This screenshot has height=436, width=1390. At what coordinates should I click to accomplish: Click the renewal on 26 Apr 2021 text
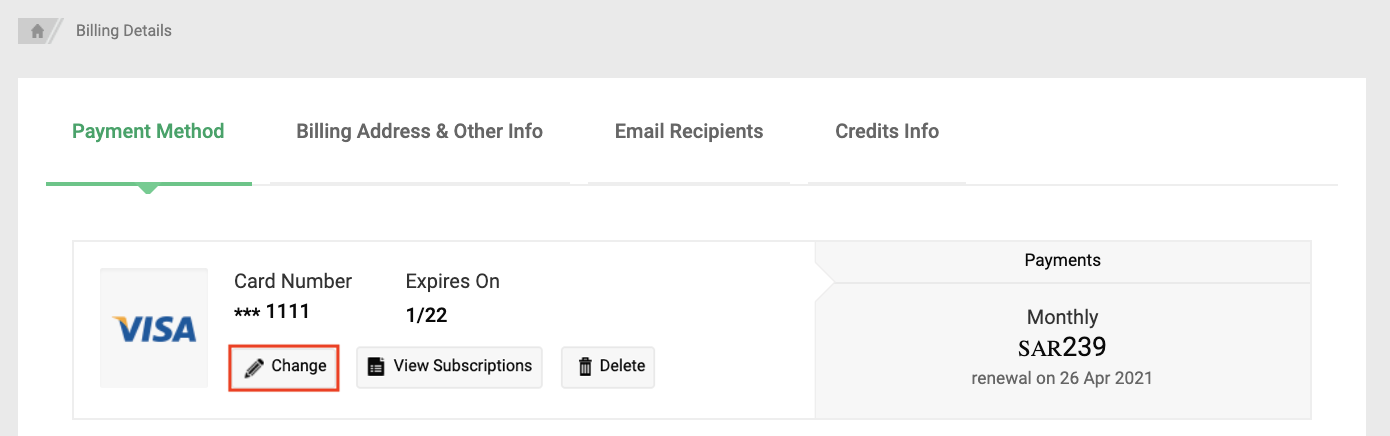1062,379
